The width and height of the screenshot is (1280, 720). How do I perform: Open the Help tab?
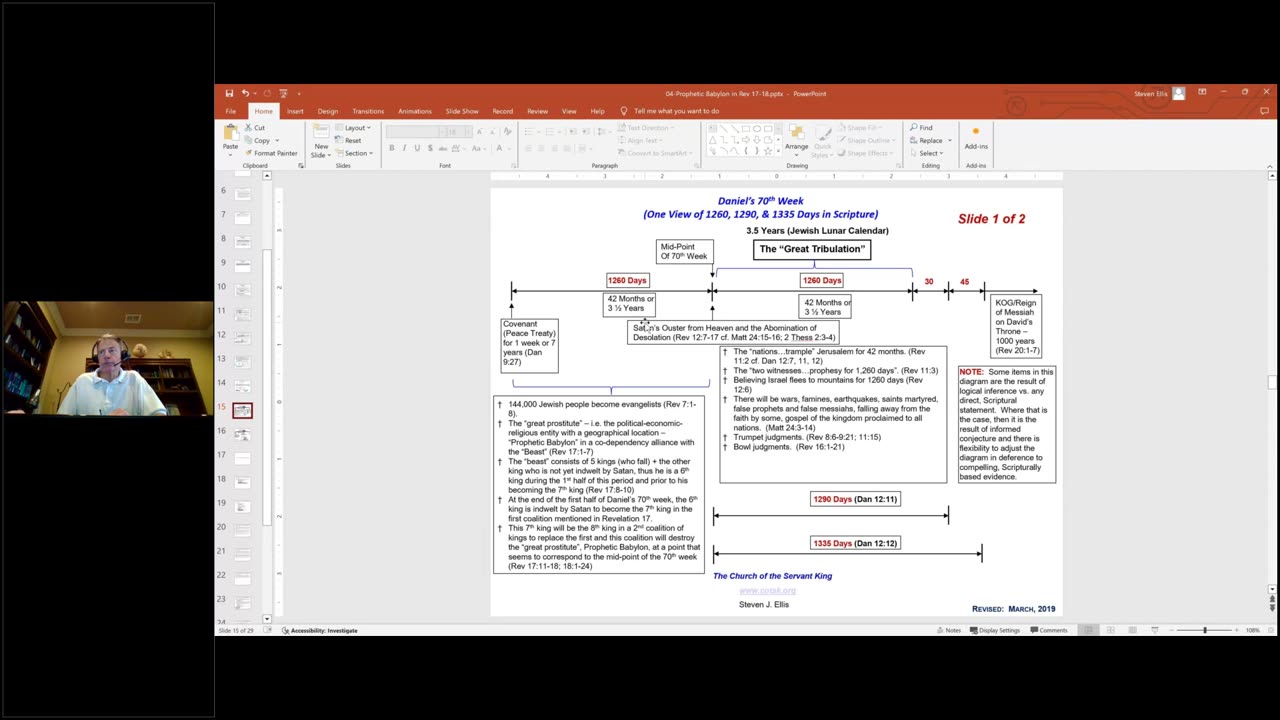(597, 111)
